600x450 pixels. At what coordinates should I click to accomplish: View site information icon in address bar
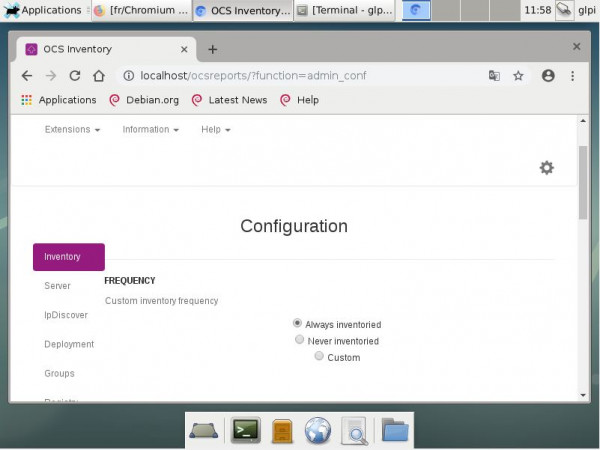129,76
